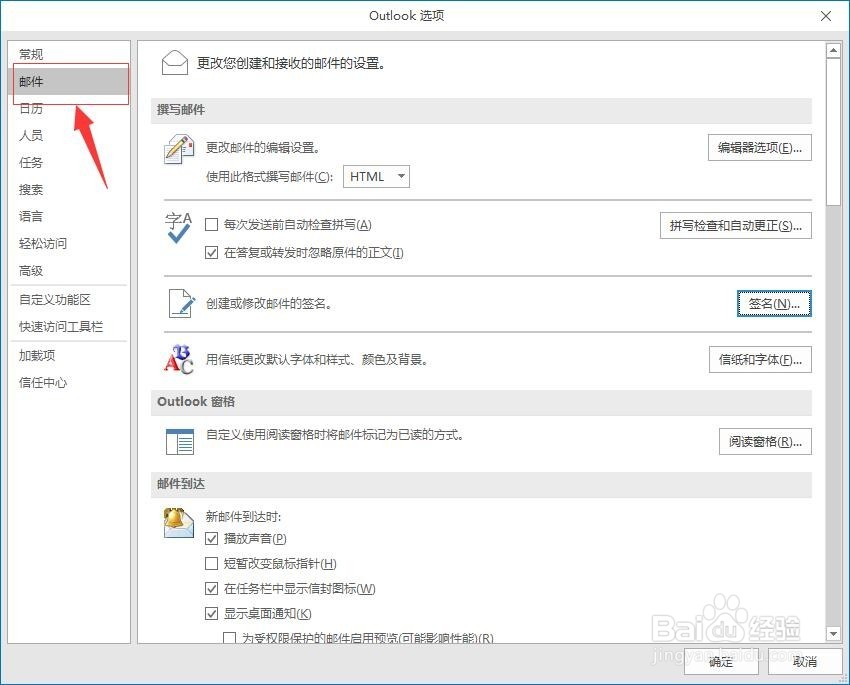Open 信纸和字体(F)... settings
Image resolution: width=850 pixels, height=685 pixels.
760,359
